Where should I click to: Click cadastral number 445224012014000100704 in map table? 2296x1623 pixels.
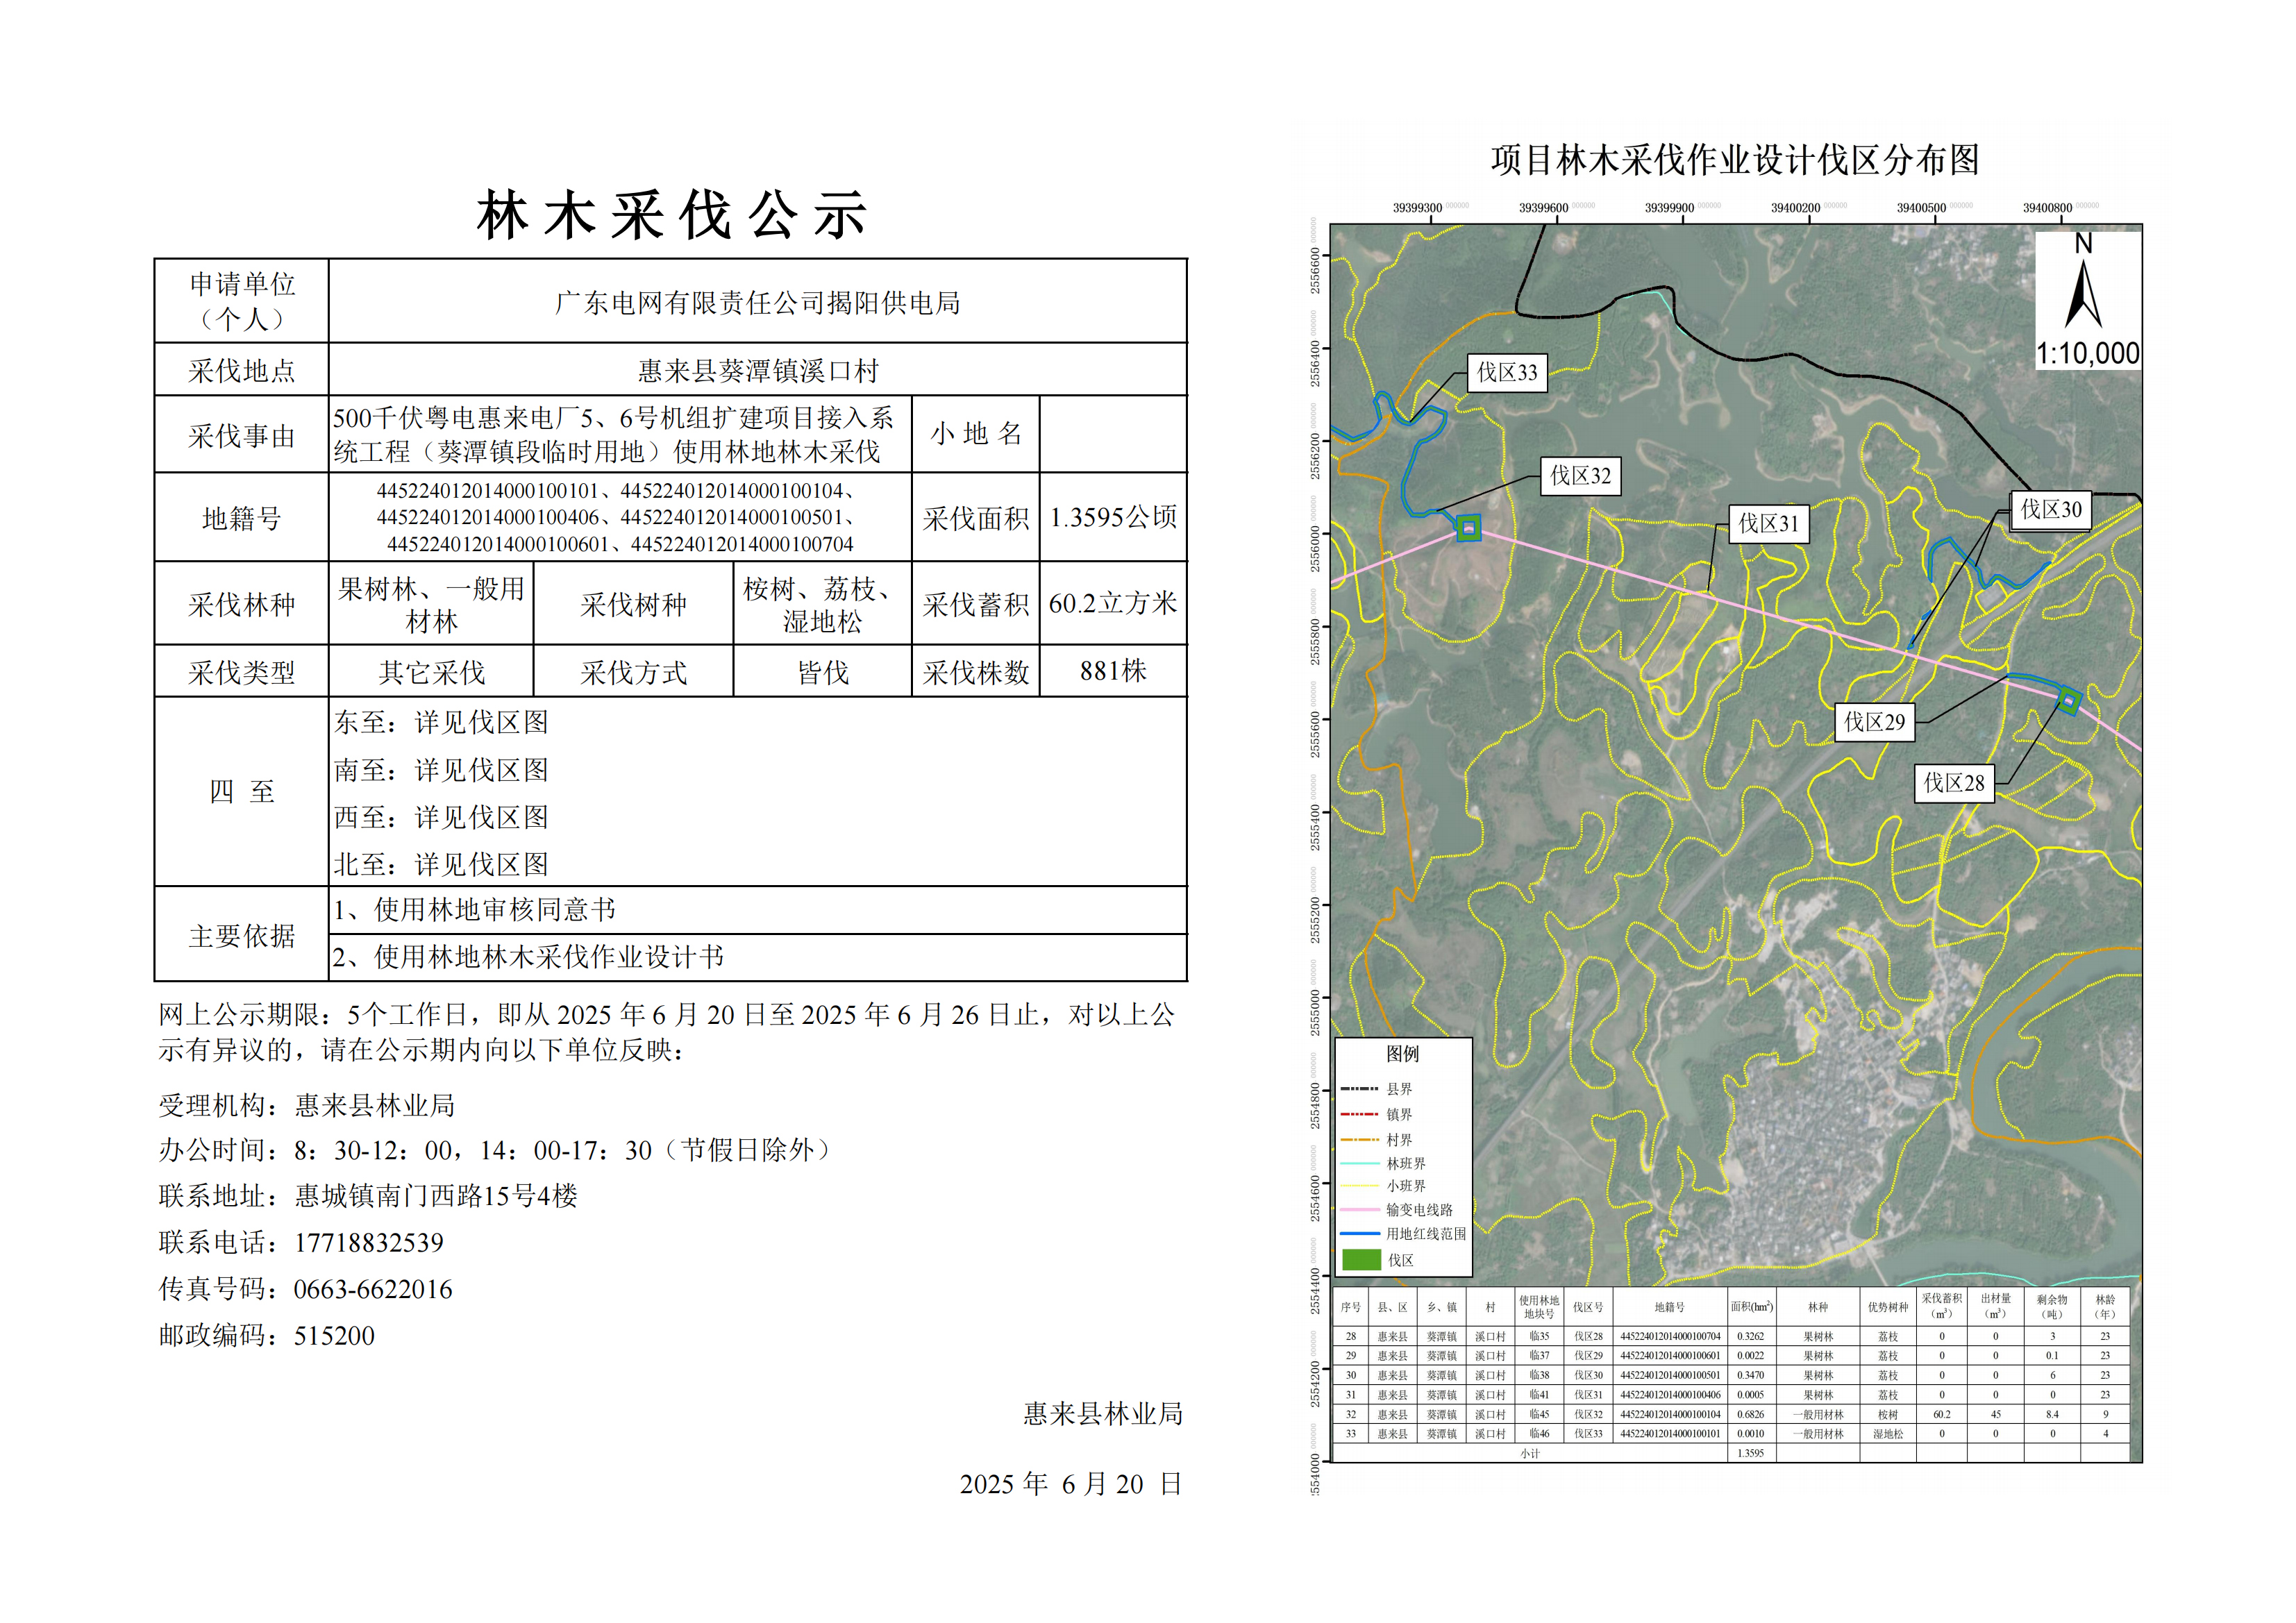(1670, 1336)
